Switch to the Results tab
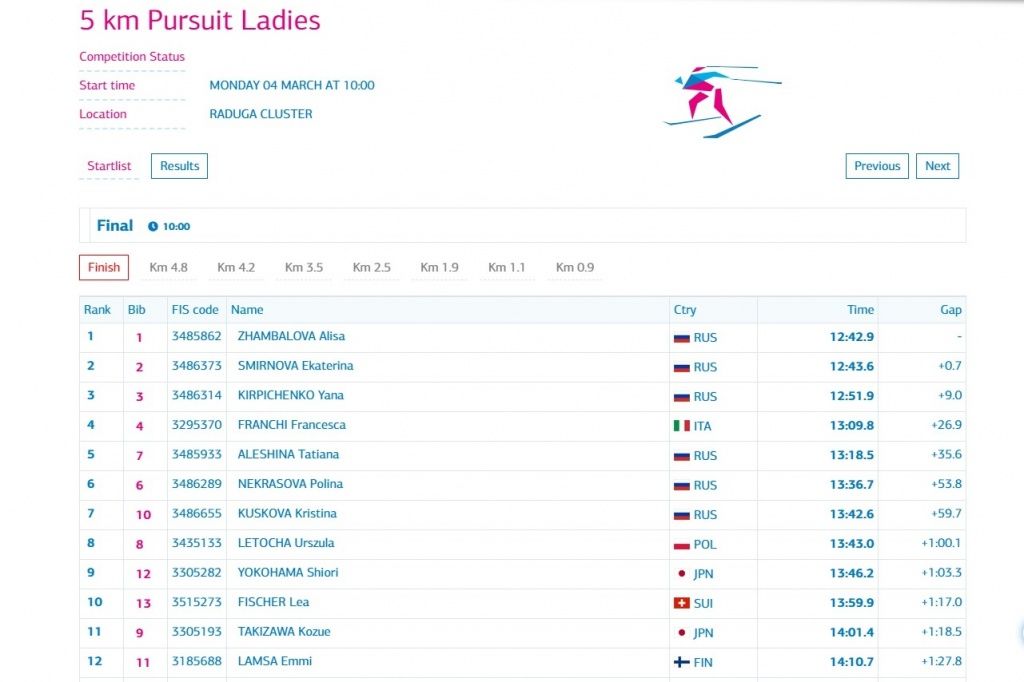The width and height of the screenshot is (1024, 682). (179, 166)
